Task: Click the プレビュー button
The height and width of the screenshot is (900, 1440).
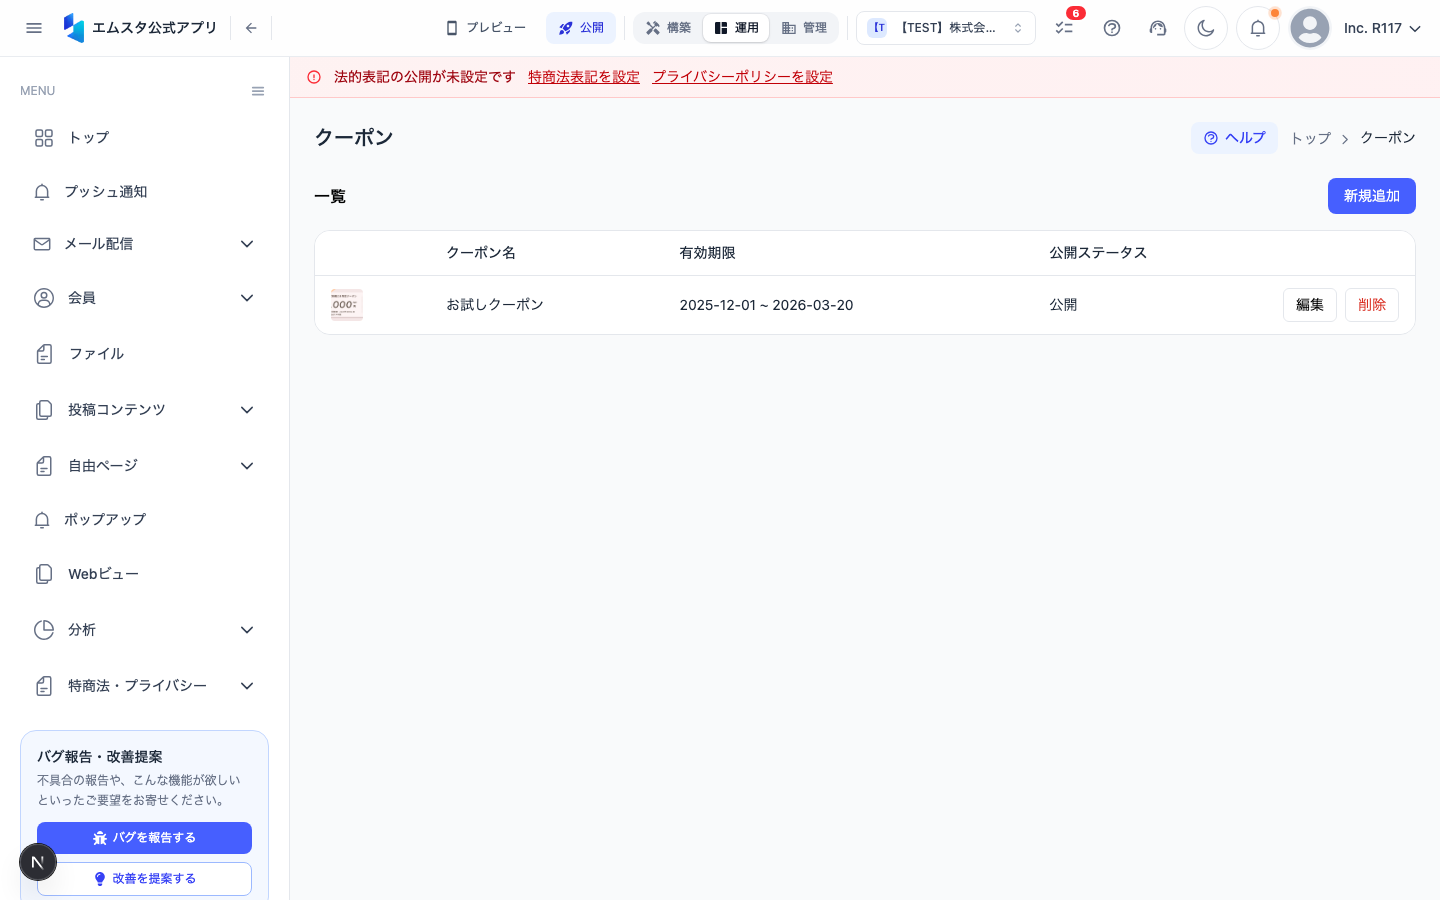Action: 486,28
